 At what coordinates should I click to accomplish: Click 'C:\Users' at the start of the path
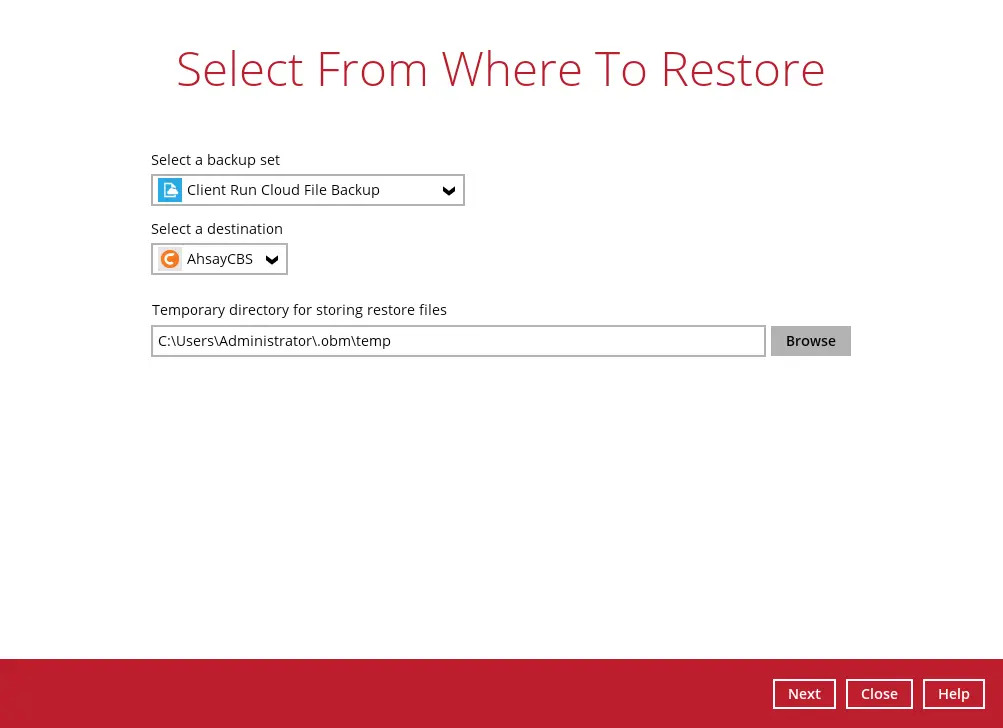click(x=181, y=341)
